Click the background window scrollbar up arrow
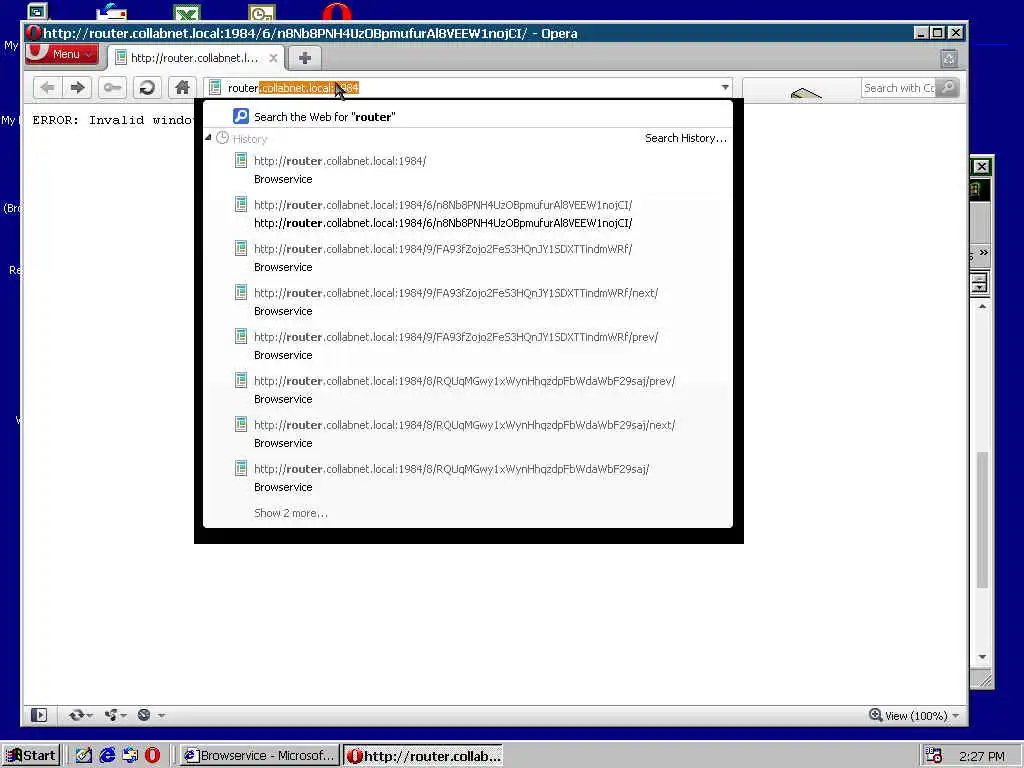The image size is (1024, 768). click(x=982, y=306)
